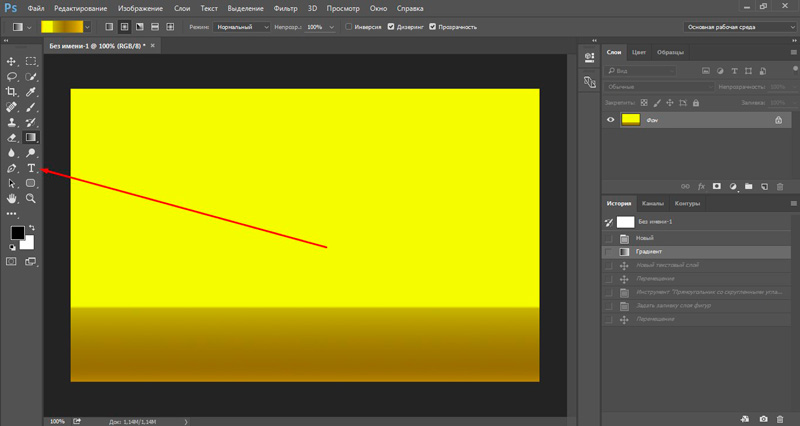Toggle lock transparent pixels
This screenshot has height=426, width=800.
tap(644, 103)
